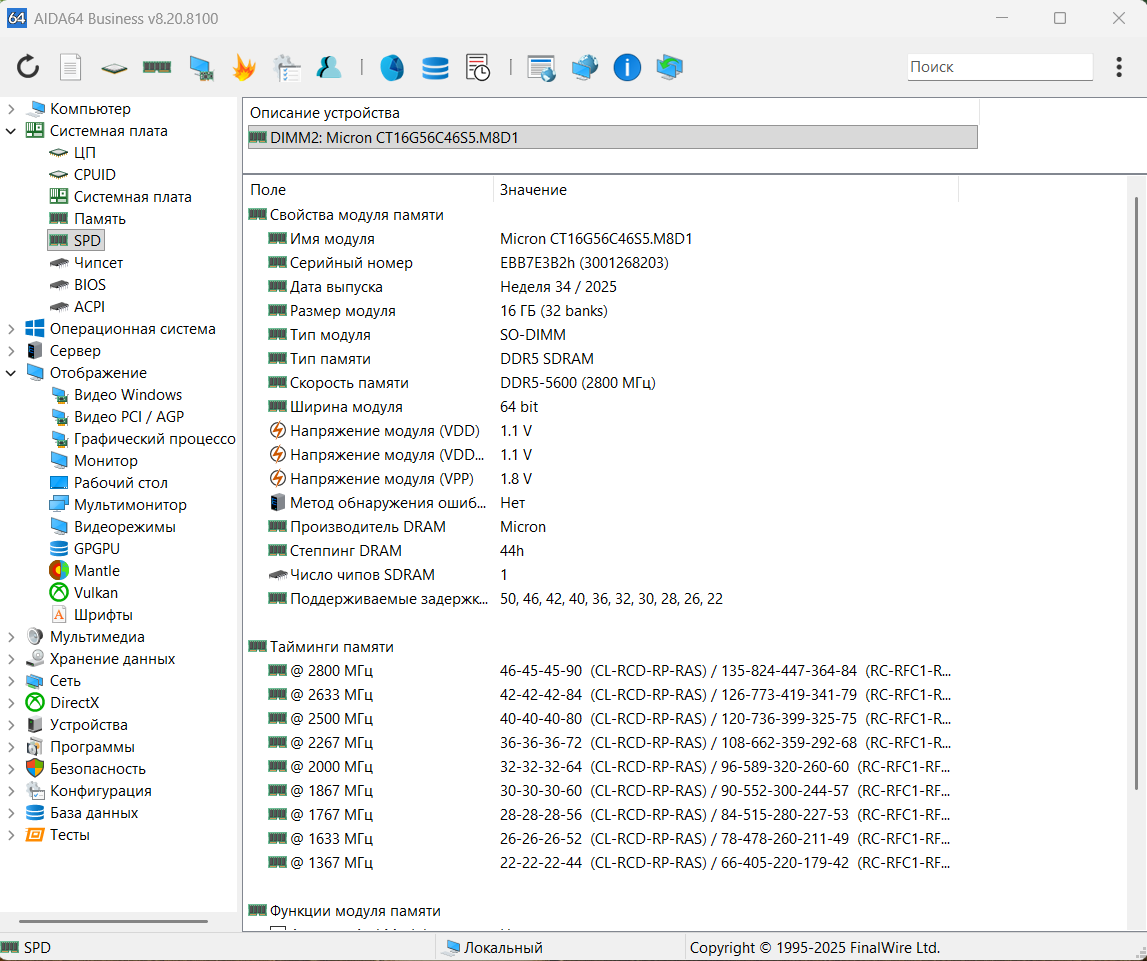Open the Report page icon

point(70,67)
